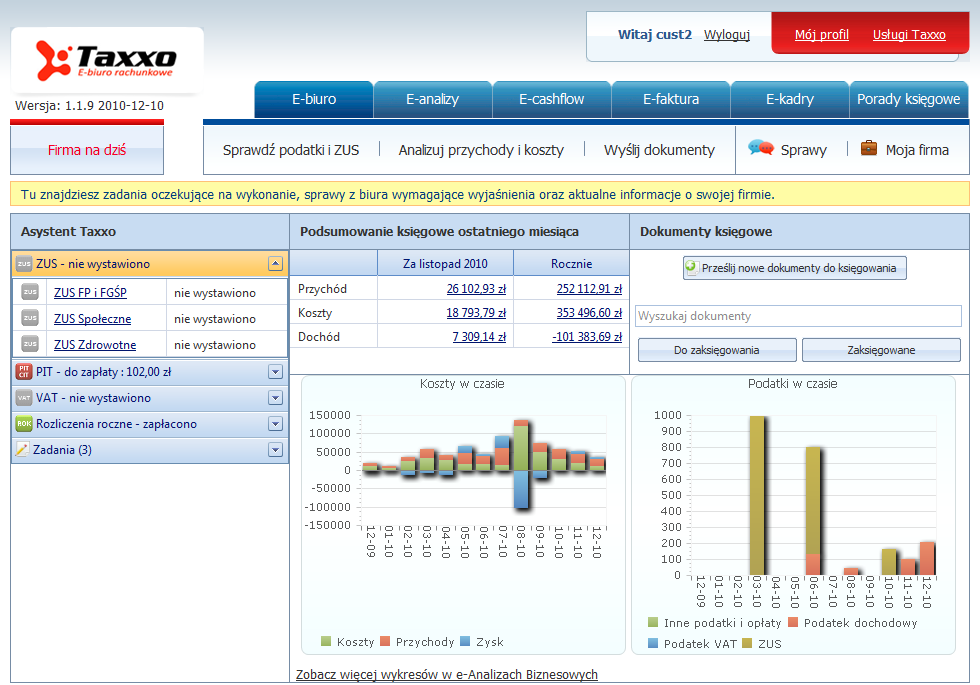
Task: Click the pencil icon next to Zadania
Action: [22, 449]
